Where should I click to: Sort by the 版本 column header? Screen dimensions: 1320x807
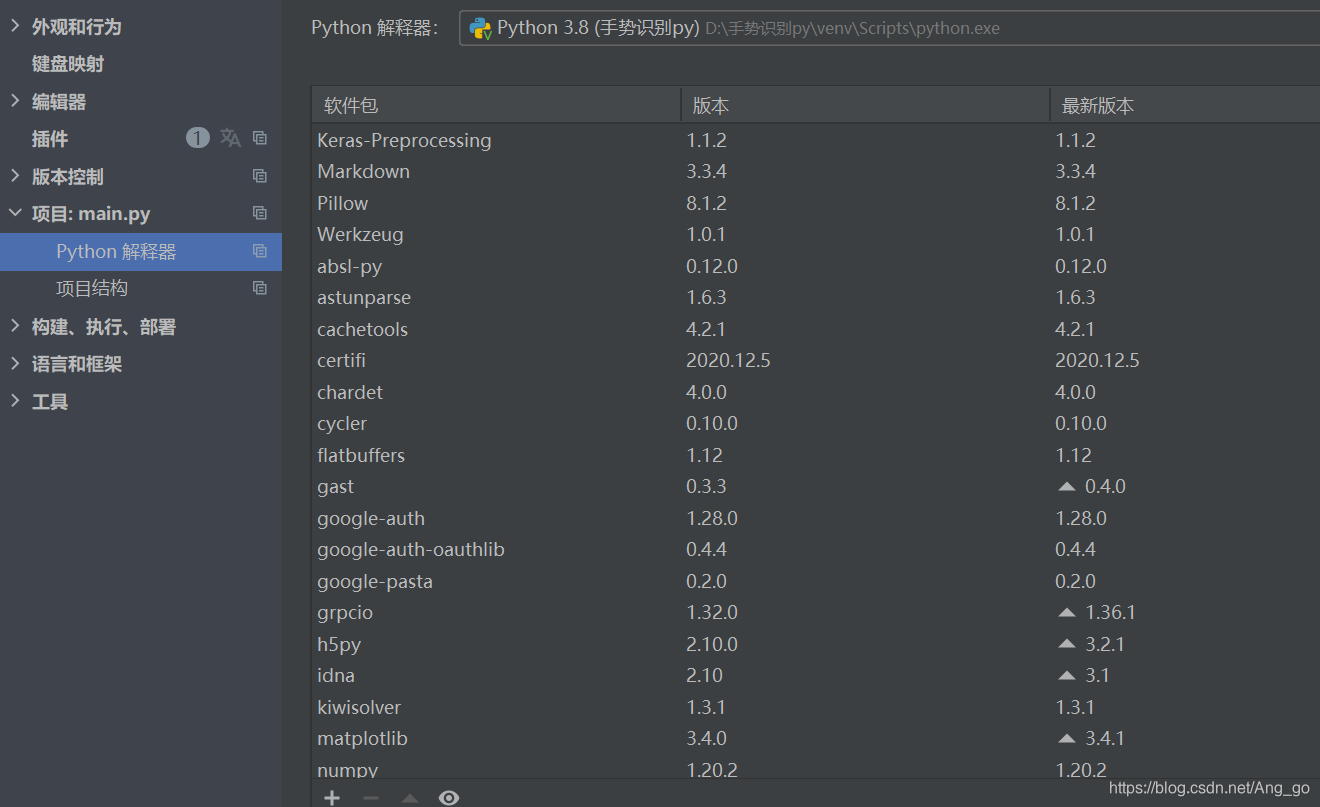(x=865, y=105)
